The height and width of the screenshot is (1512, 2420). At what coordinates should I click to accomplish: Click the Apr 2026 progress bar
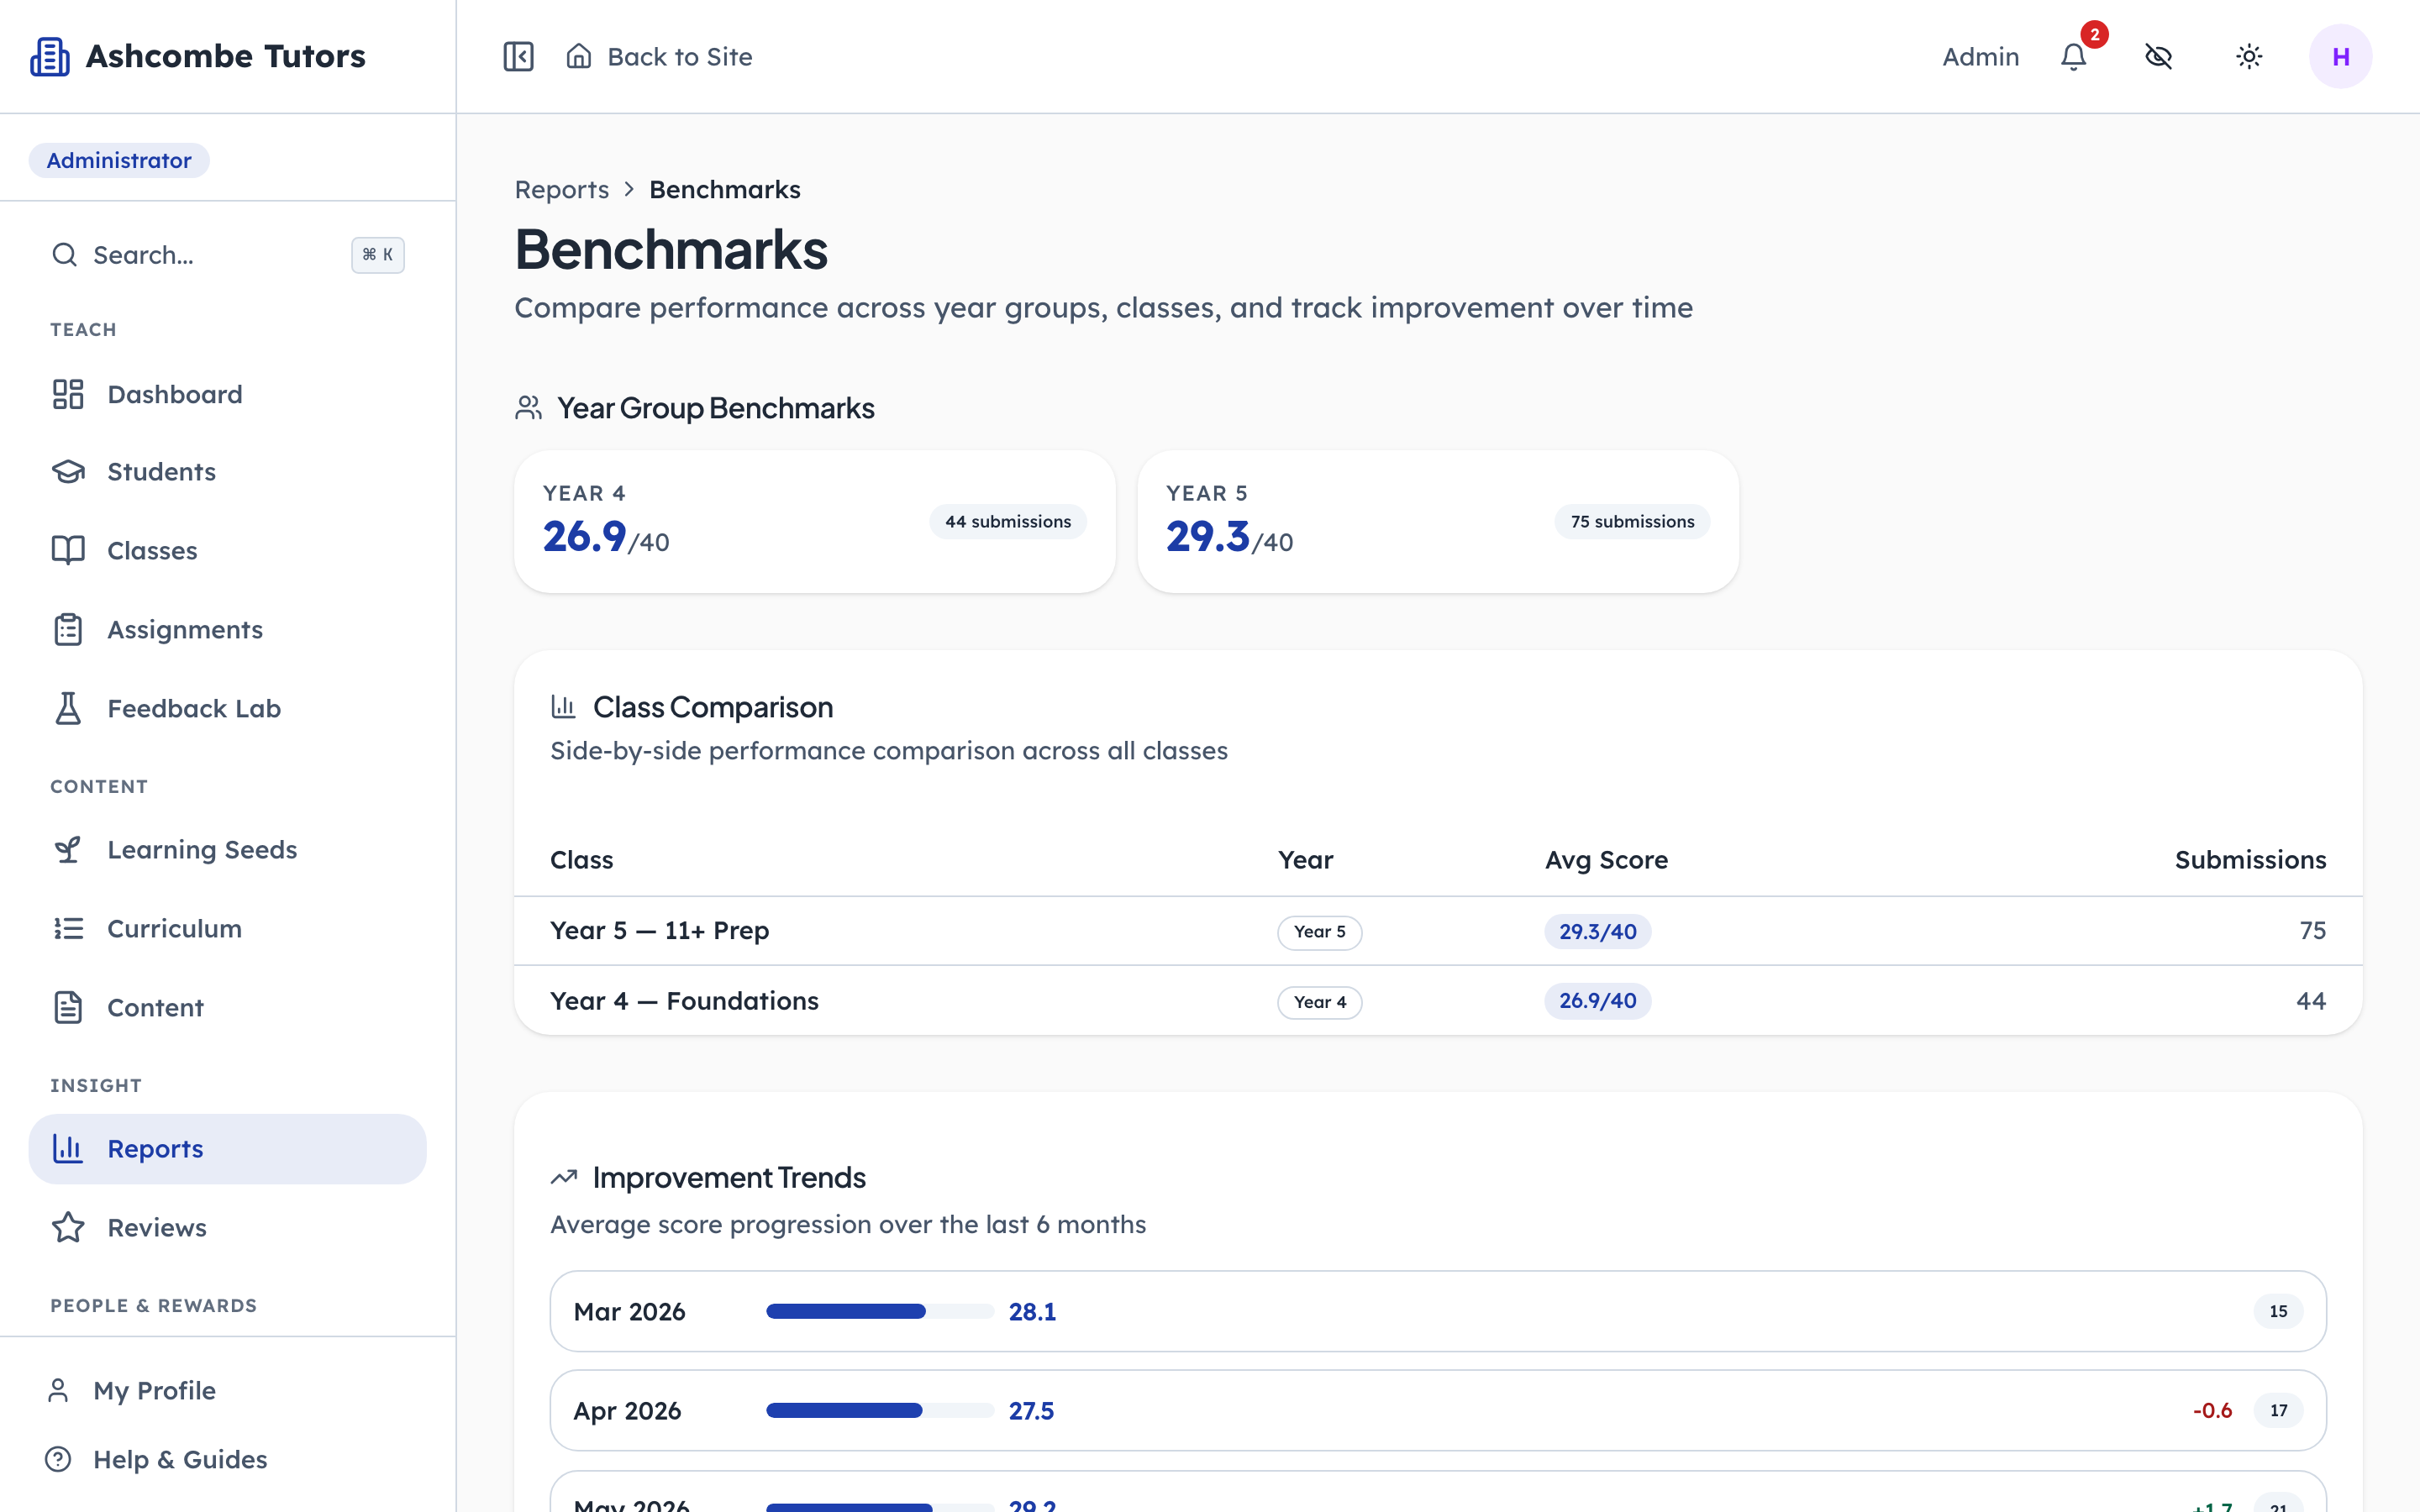[879, 1410]
